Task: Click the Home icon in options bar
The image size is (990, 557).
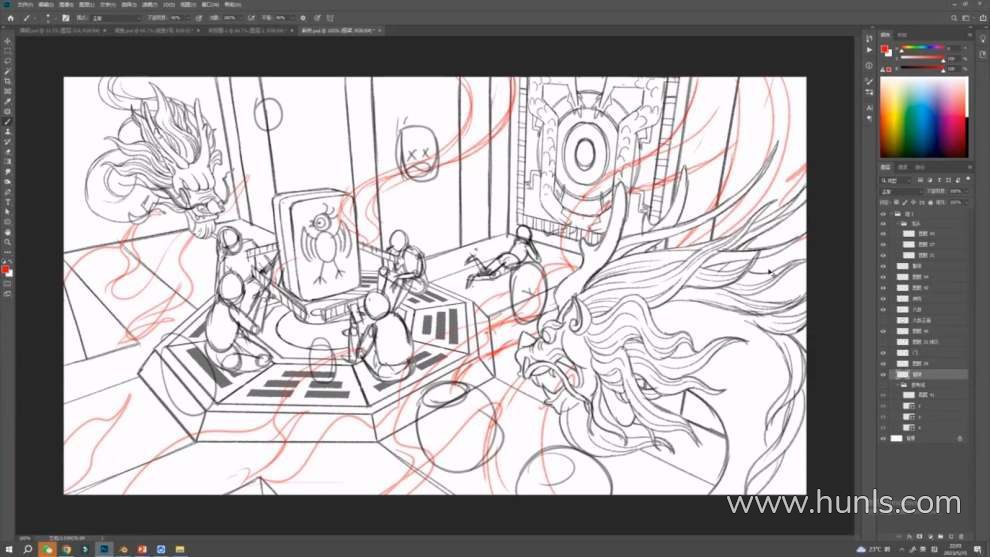Action: 10,18
